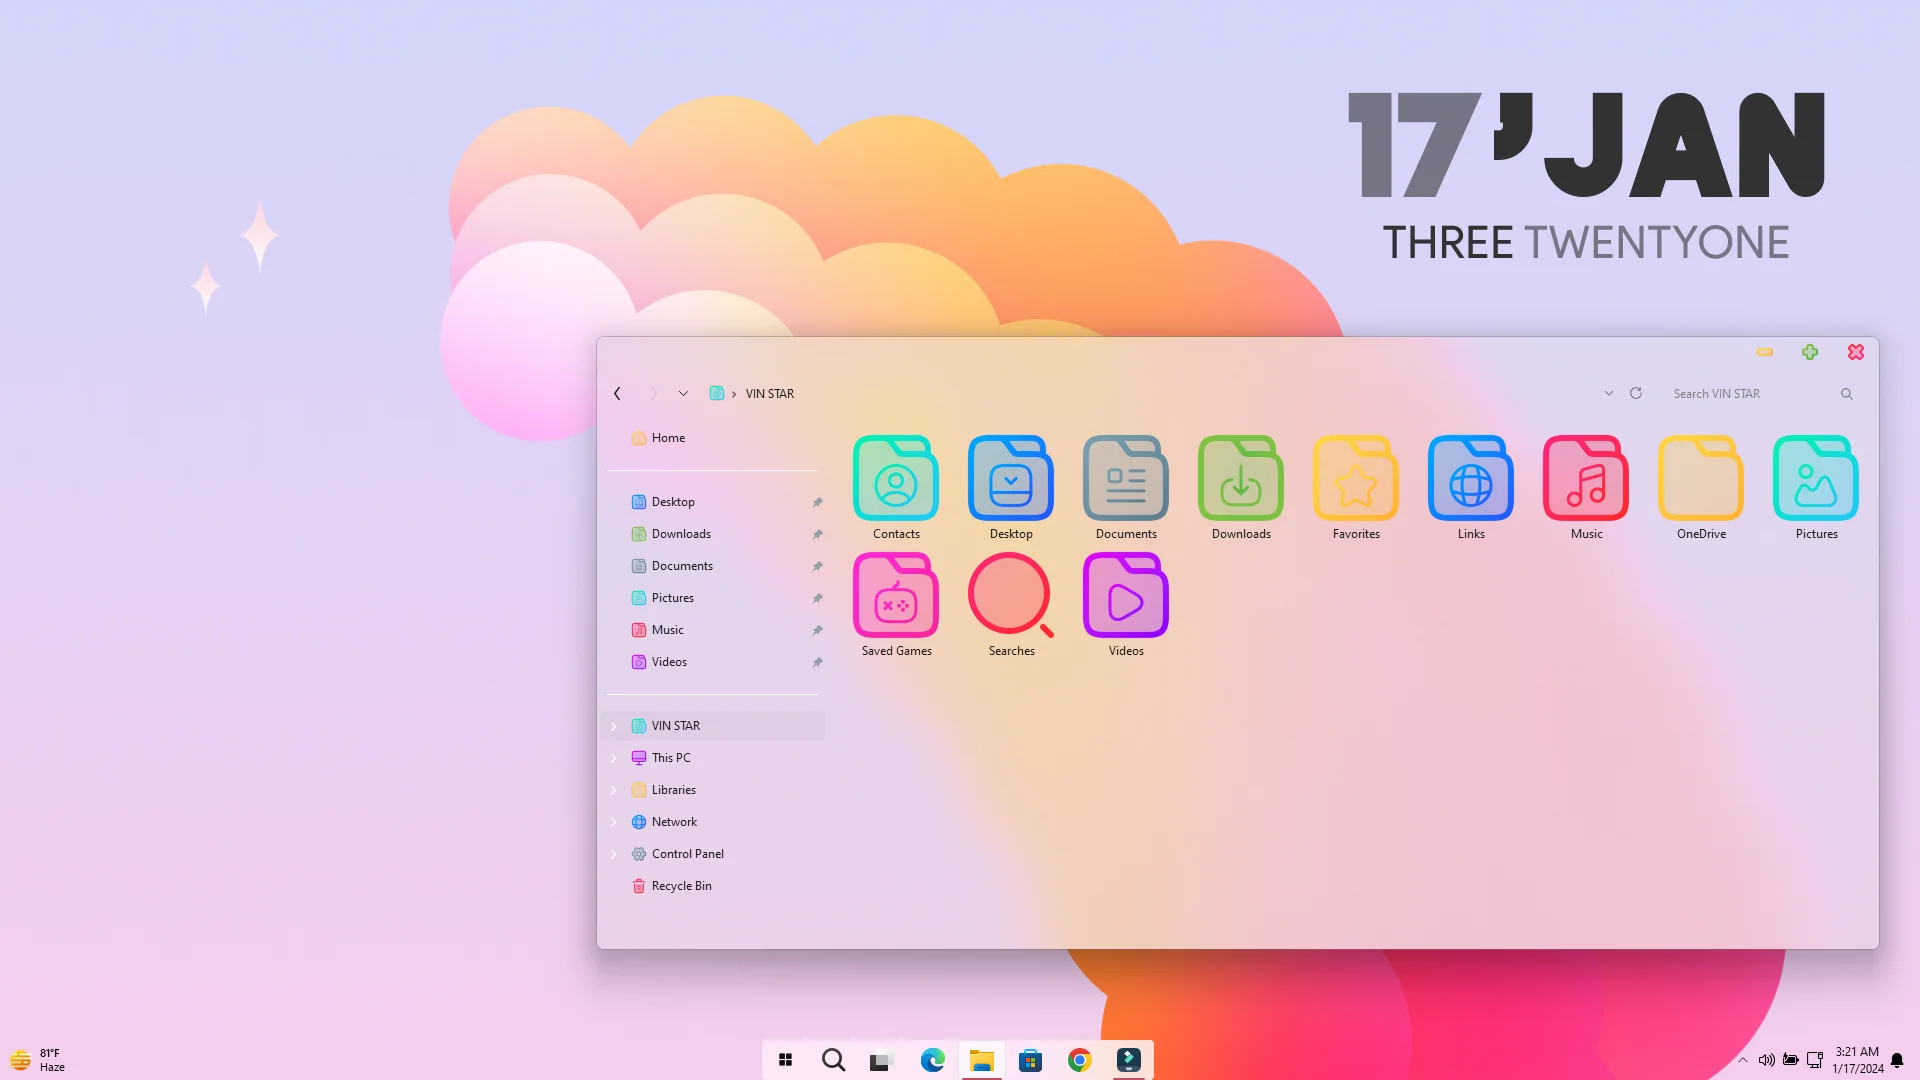Expand This PC in the navigation pane
Image resolution: width=1920 pixels, height=1080 pixels.
pos(613,757)
